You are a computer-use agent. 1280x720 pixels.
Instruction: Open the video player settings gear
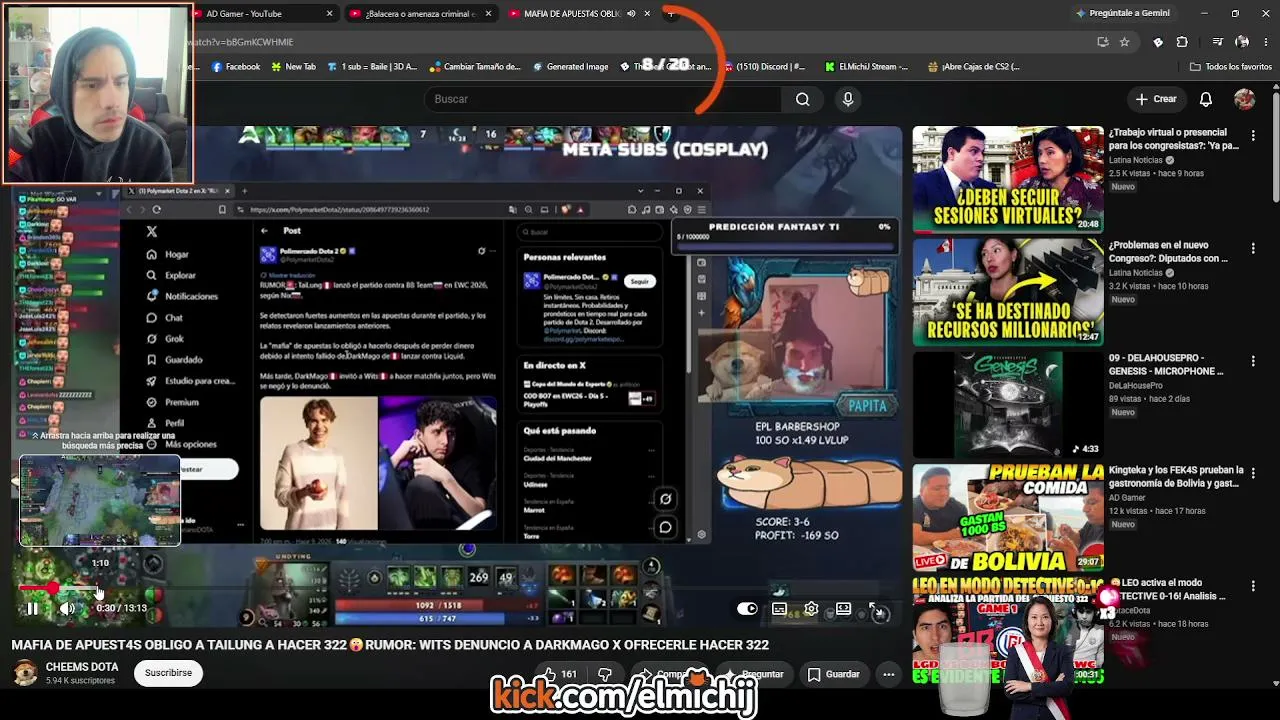click(x=811, y=608)
